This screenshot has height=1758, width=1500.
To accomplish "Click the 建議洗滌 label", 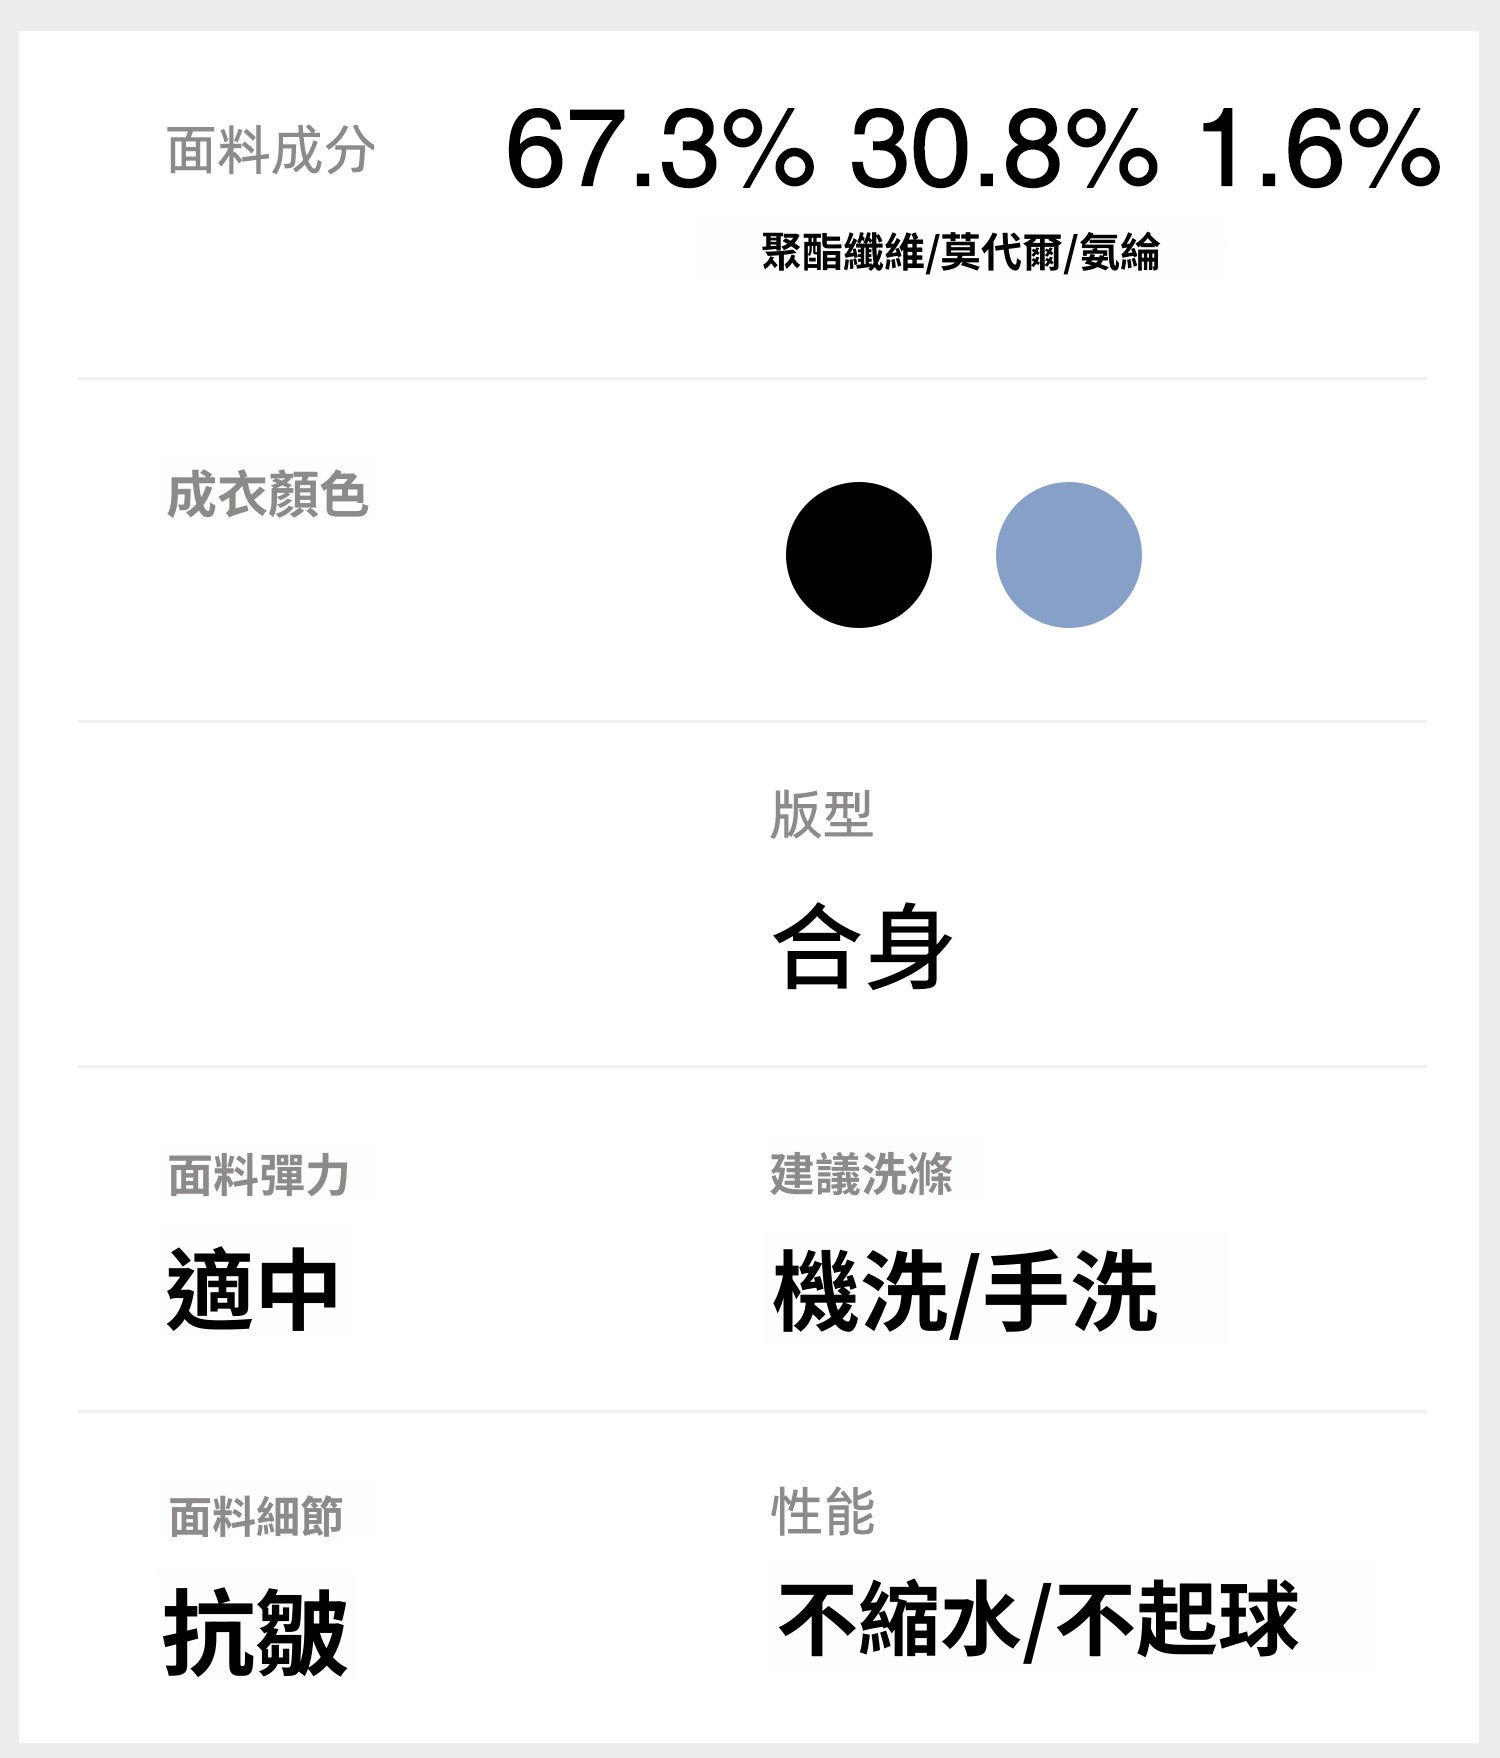I will pyautogui.click(x=861, y=1173).
